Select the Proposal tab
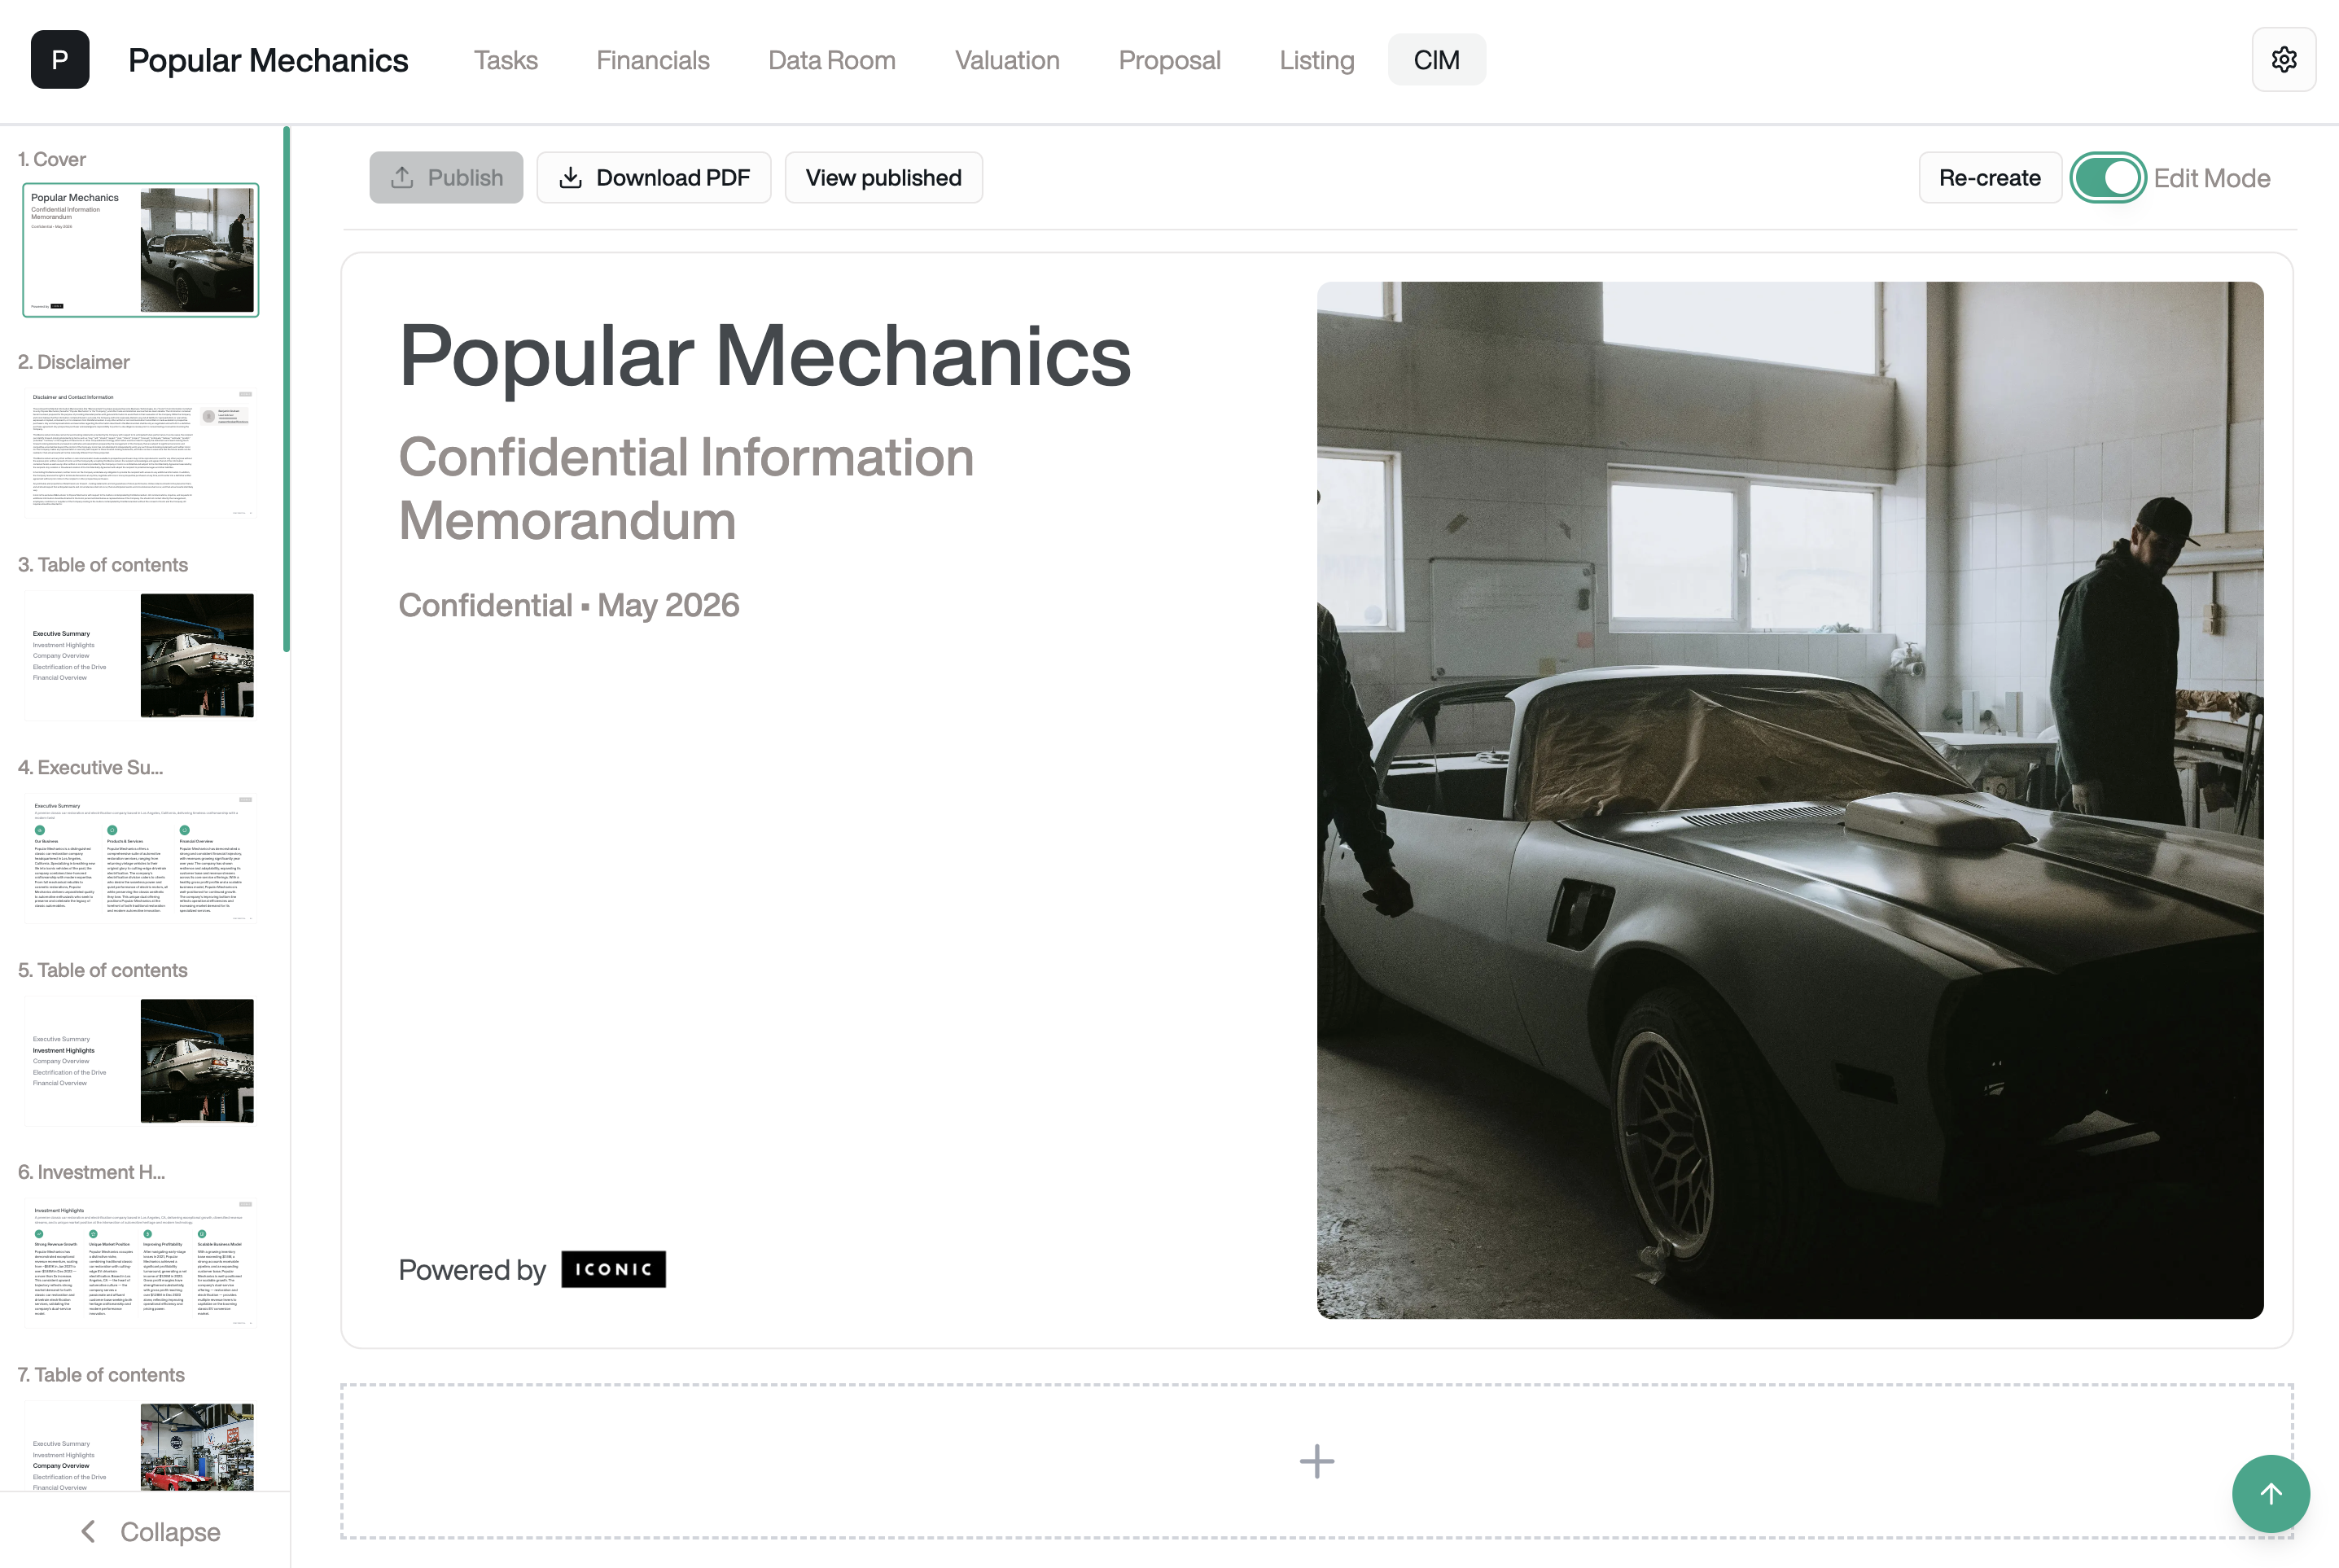Screen dimensions: 2339x1568 click(x=1169, y=60)
